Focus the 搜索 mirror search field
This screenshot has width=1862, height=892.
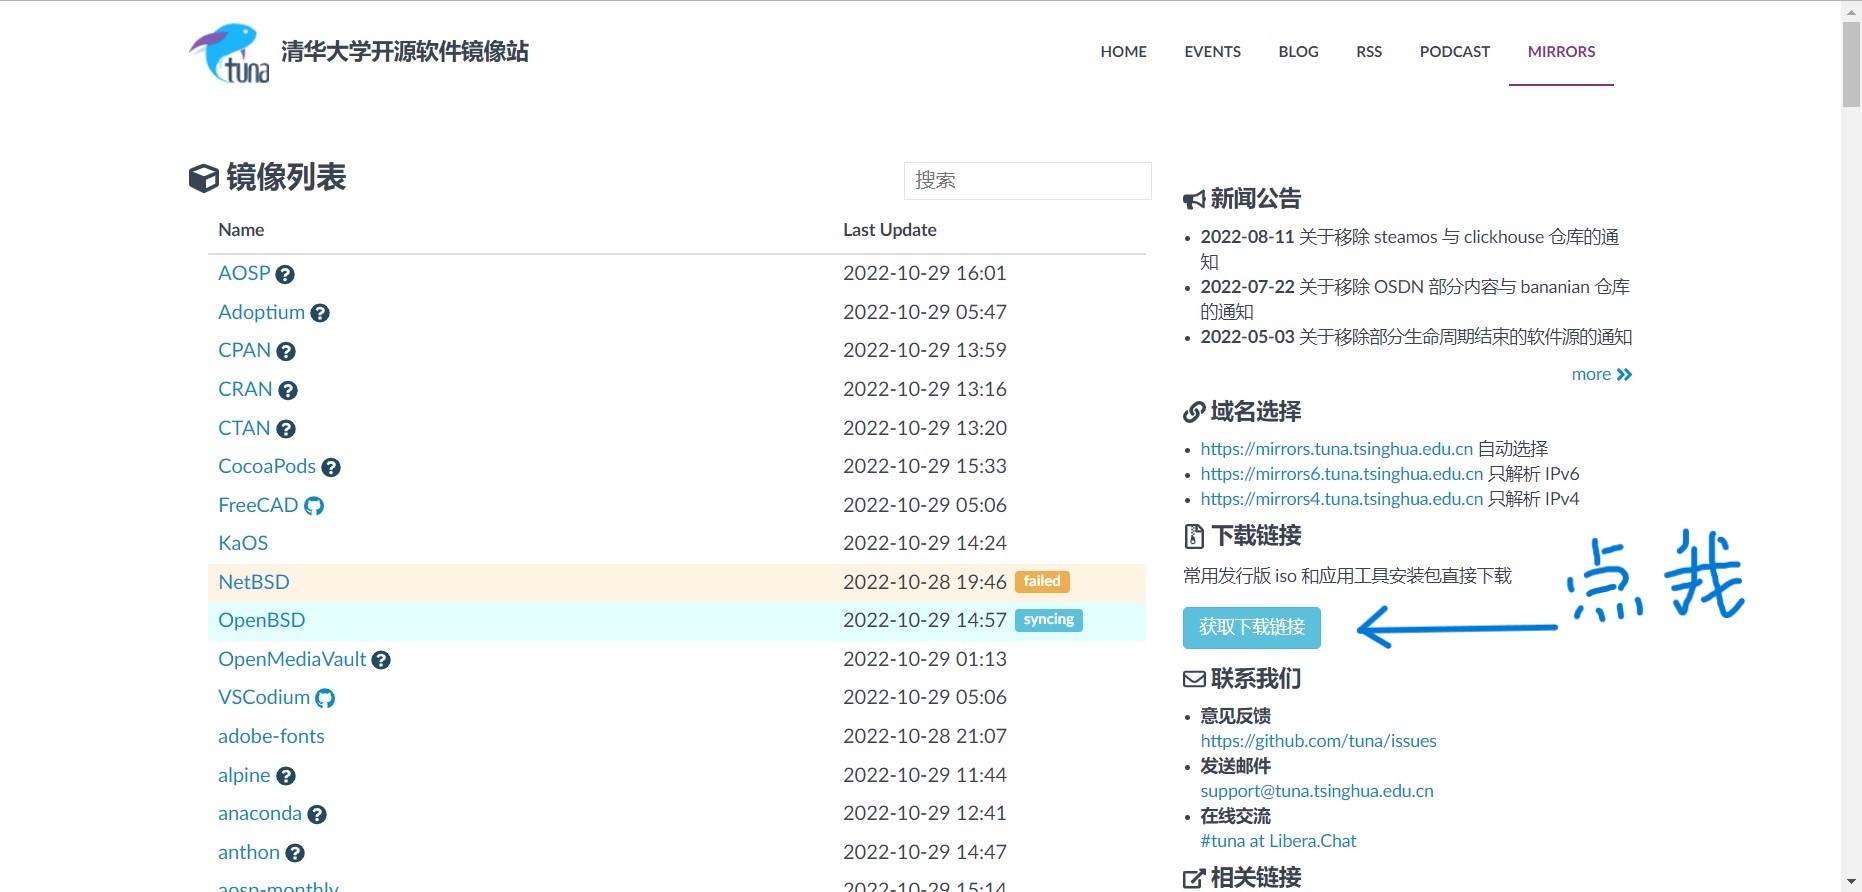[1027, 181]
